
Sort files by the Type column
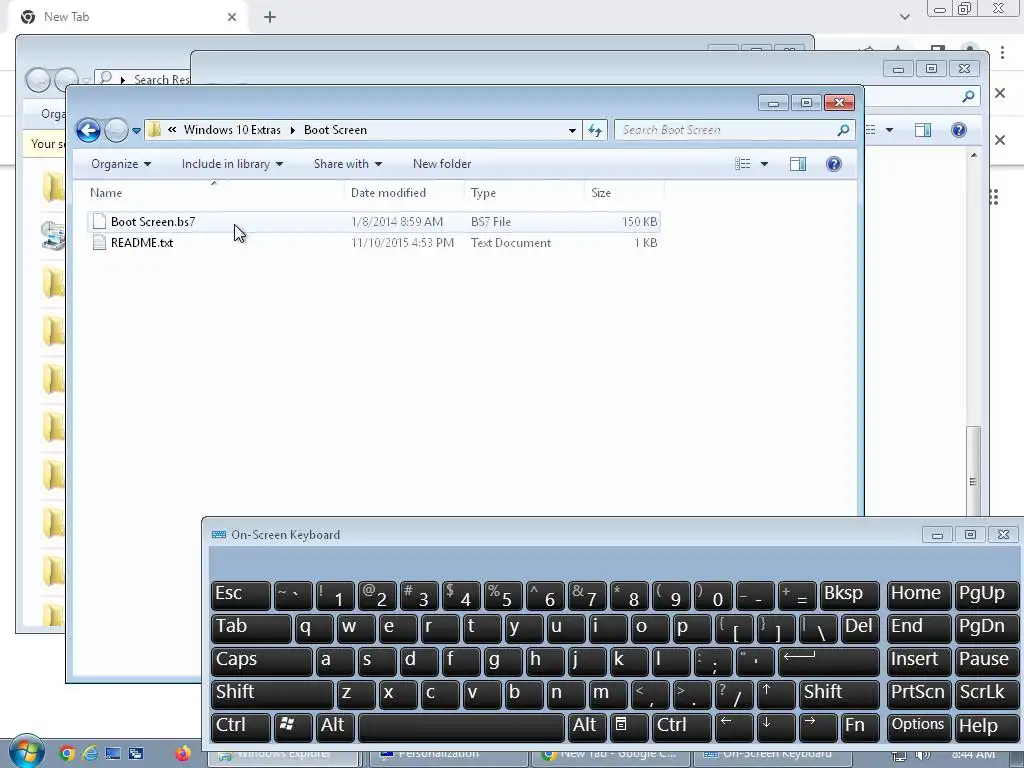click(524, 193)
